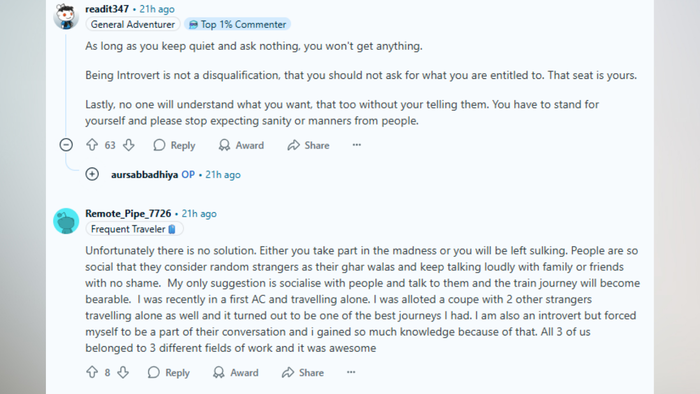
Task: Give an Award to readit347's comment
Action: pos(241,145)
